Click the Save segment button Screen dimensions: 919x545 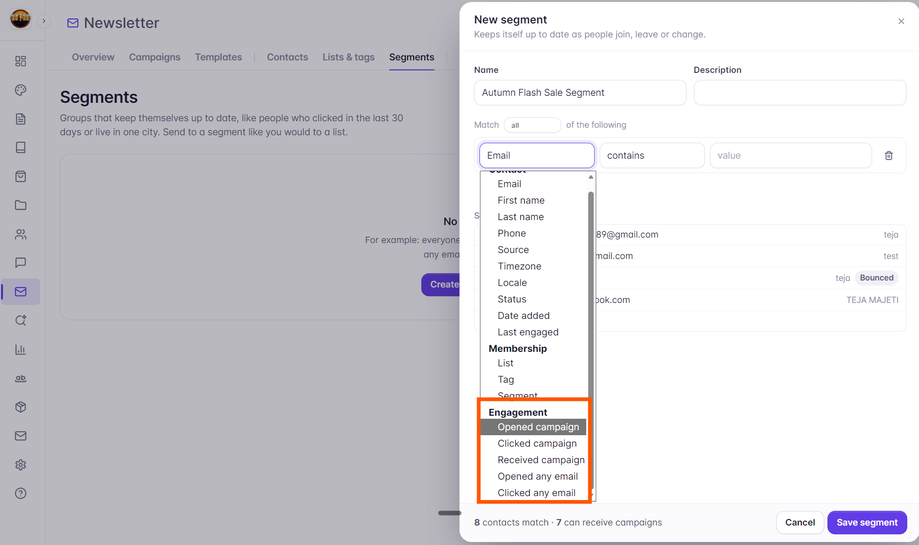(x=867, y=522)
